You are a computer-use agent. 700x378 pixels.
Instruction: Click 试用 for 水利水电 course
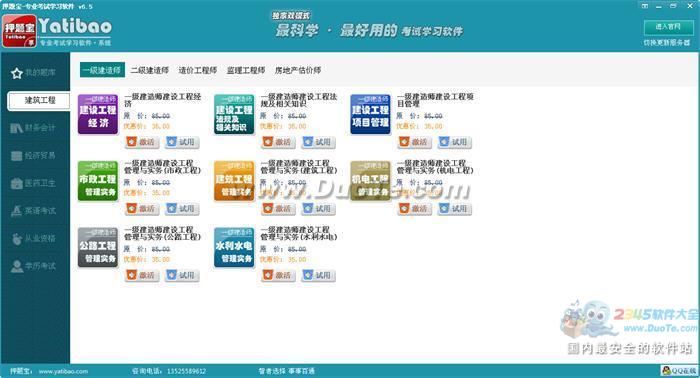318,275
